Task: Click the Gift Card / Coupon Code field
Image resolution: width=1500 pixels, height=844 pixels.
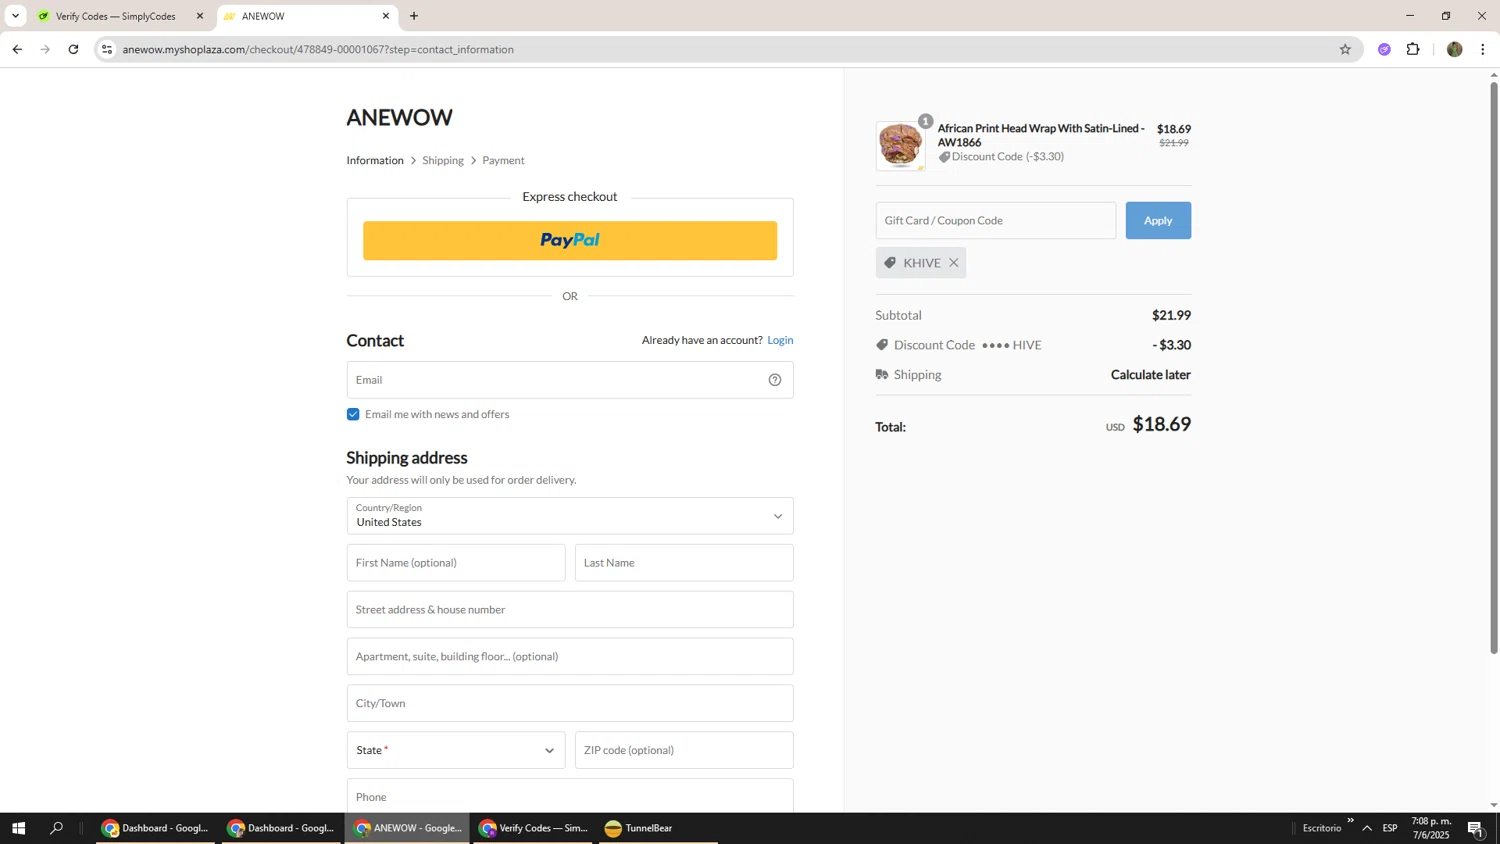Action: (996, 220)
